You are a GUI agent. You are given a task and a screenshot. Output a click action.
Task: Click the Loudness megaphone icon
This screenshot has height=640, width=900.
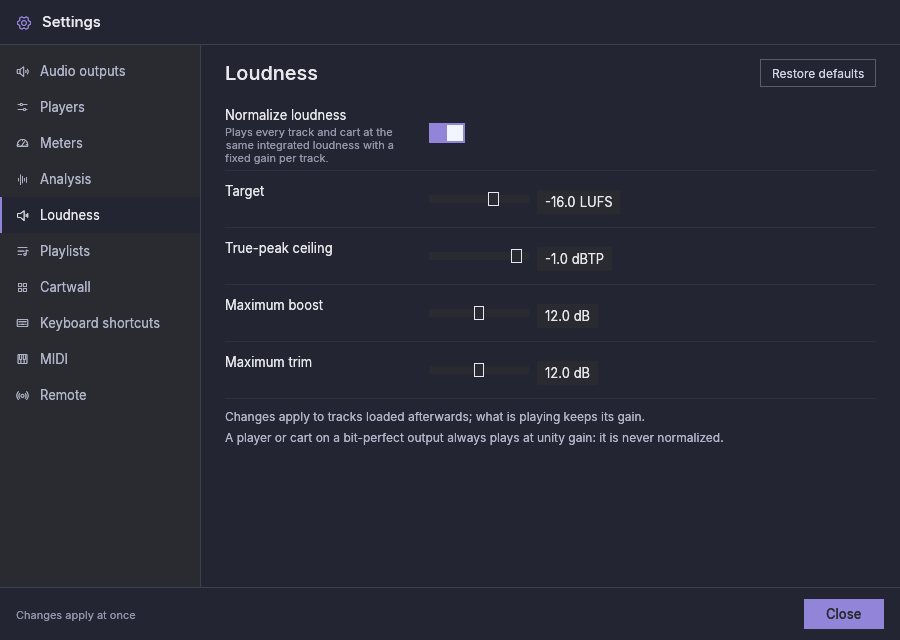point(22,215)
